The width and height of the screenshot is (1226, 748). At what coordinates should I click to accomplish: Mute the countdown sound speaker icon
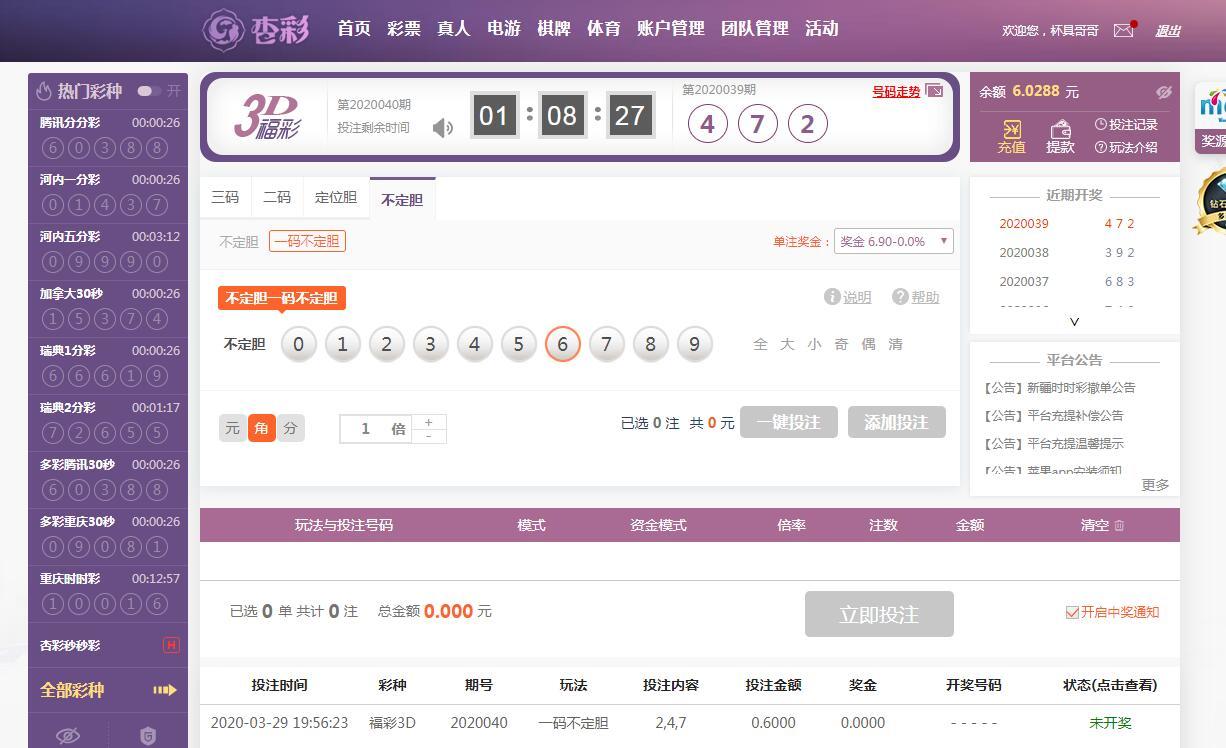click(x=443, y=127)
